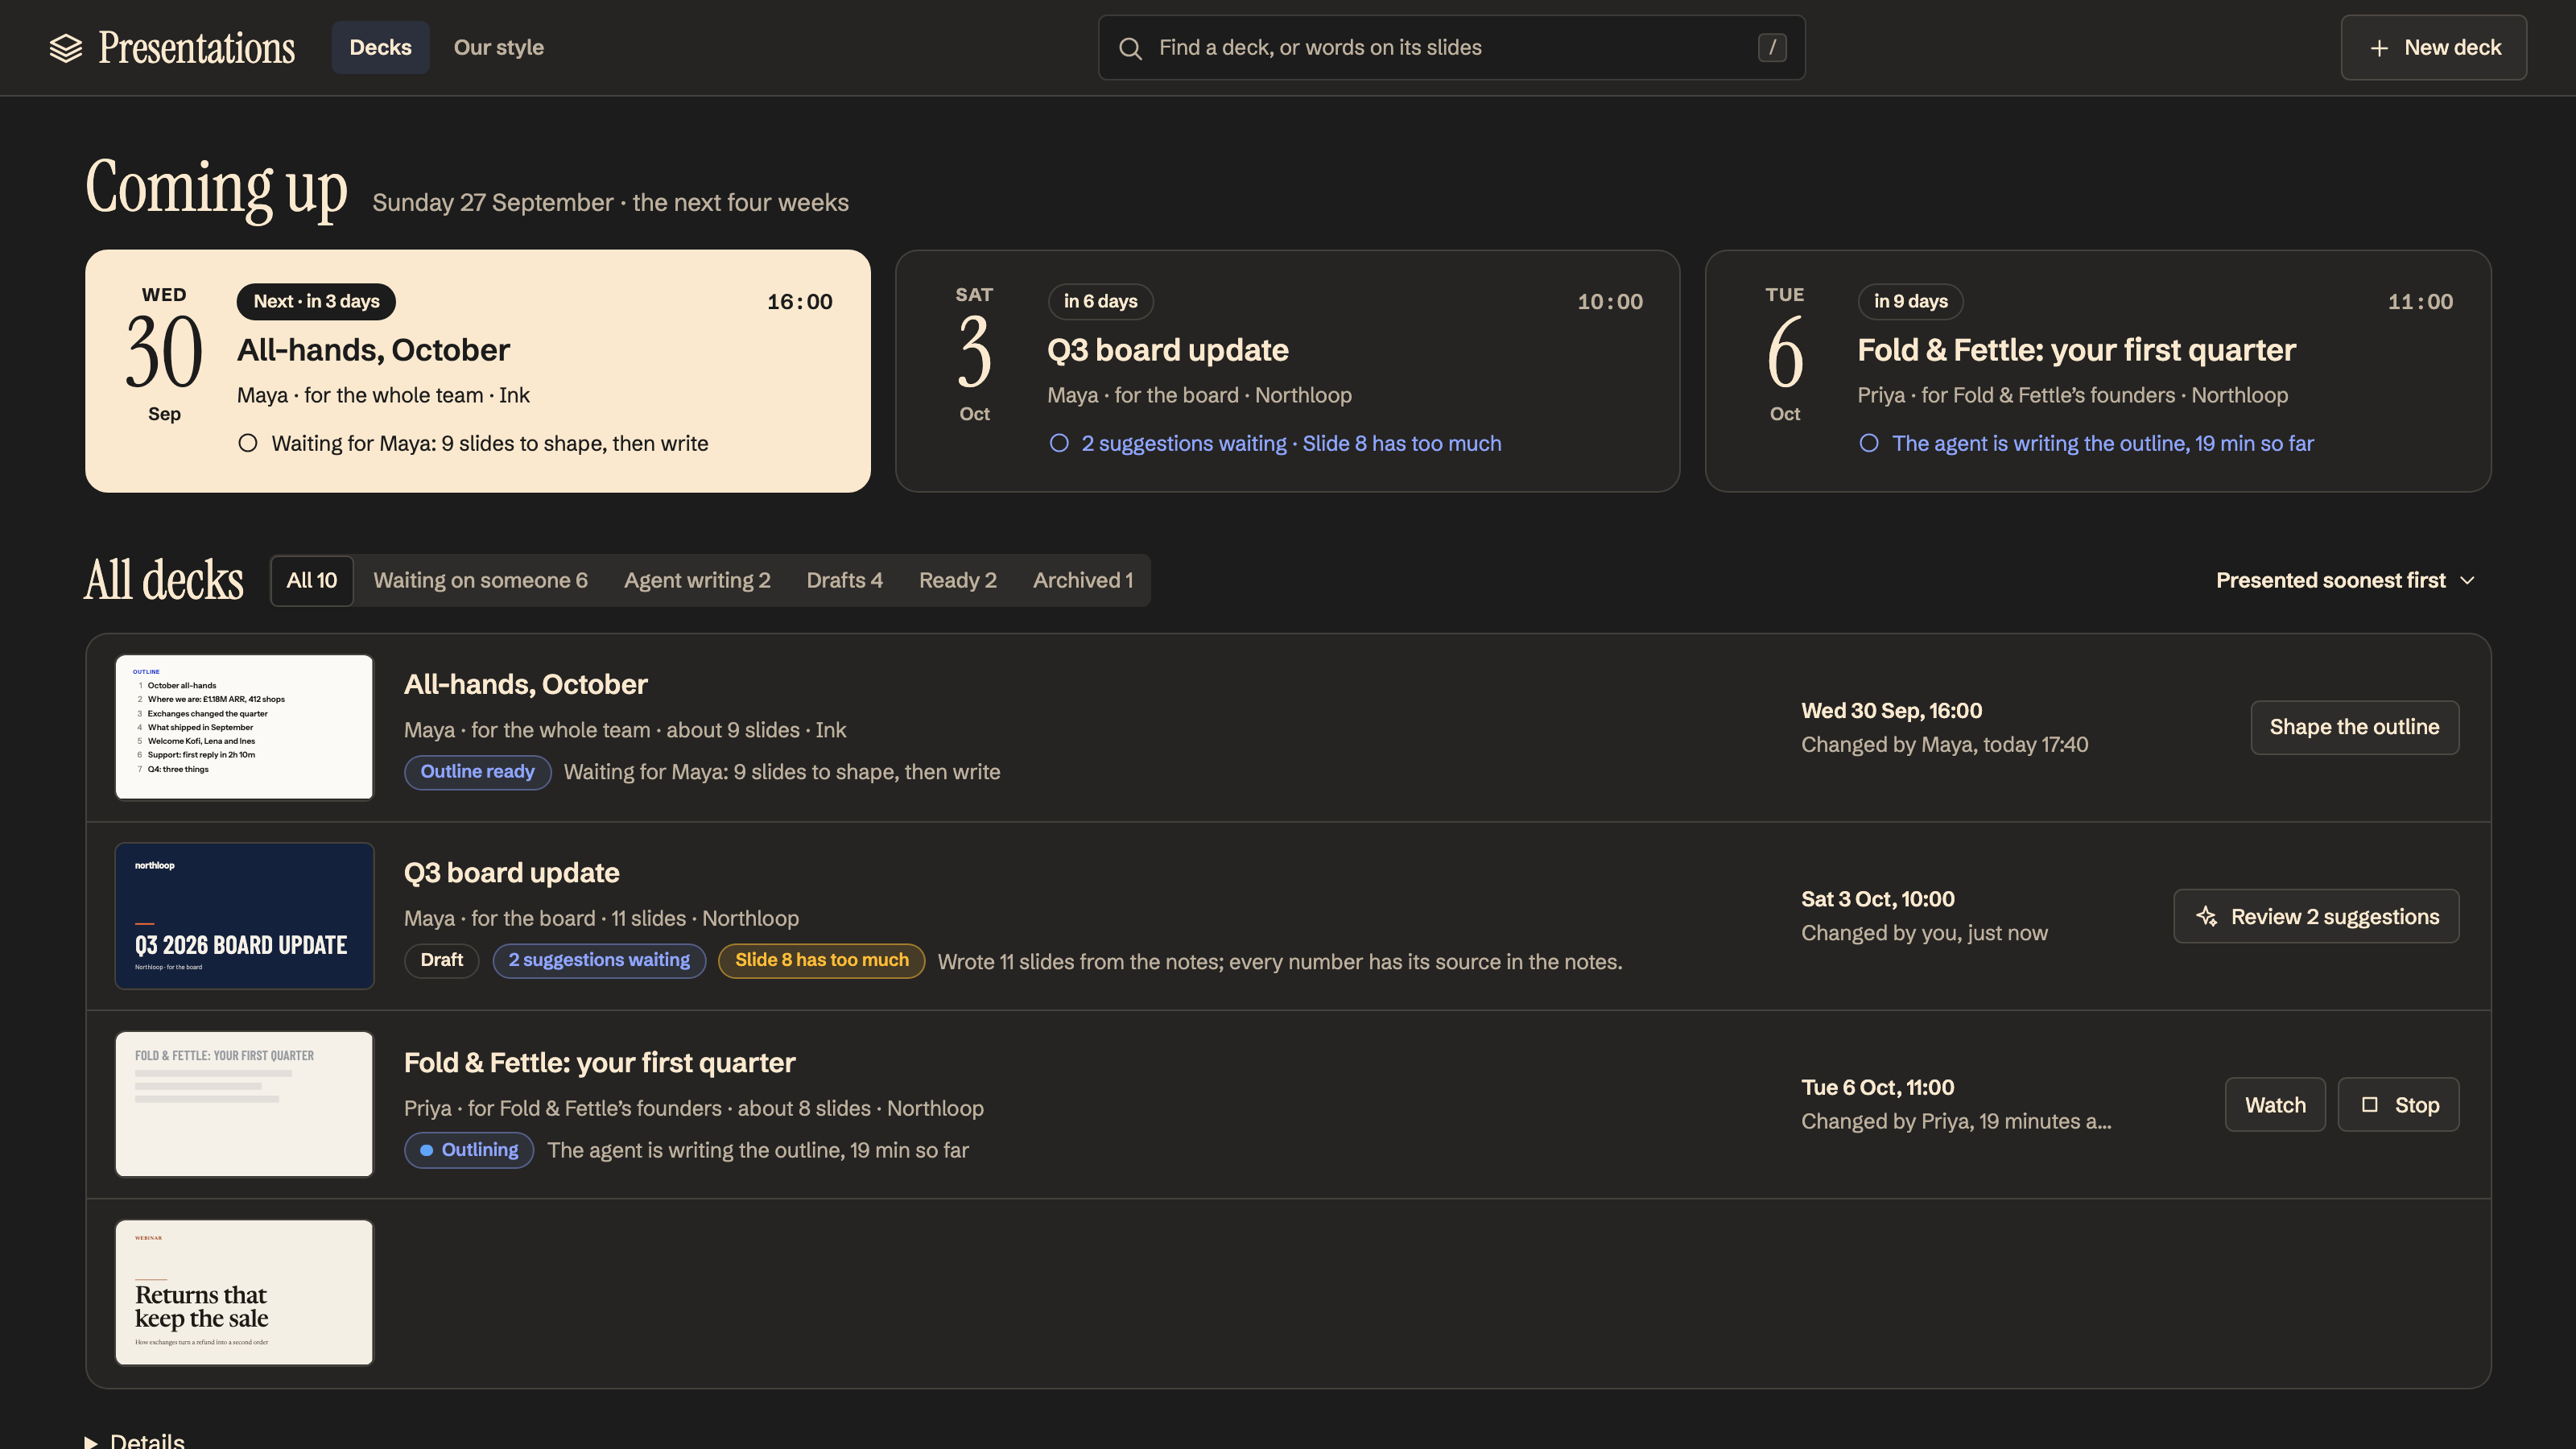
Task: Filter to Ready 2 decks
Action: (957, 580)
